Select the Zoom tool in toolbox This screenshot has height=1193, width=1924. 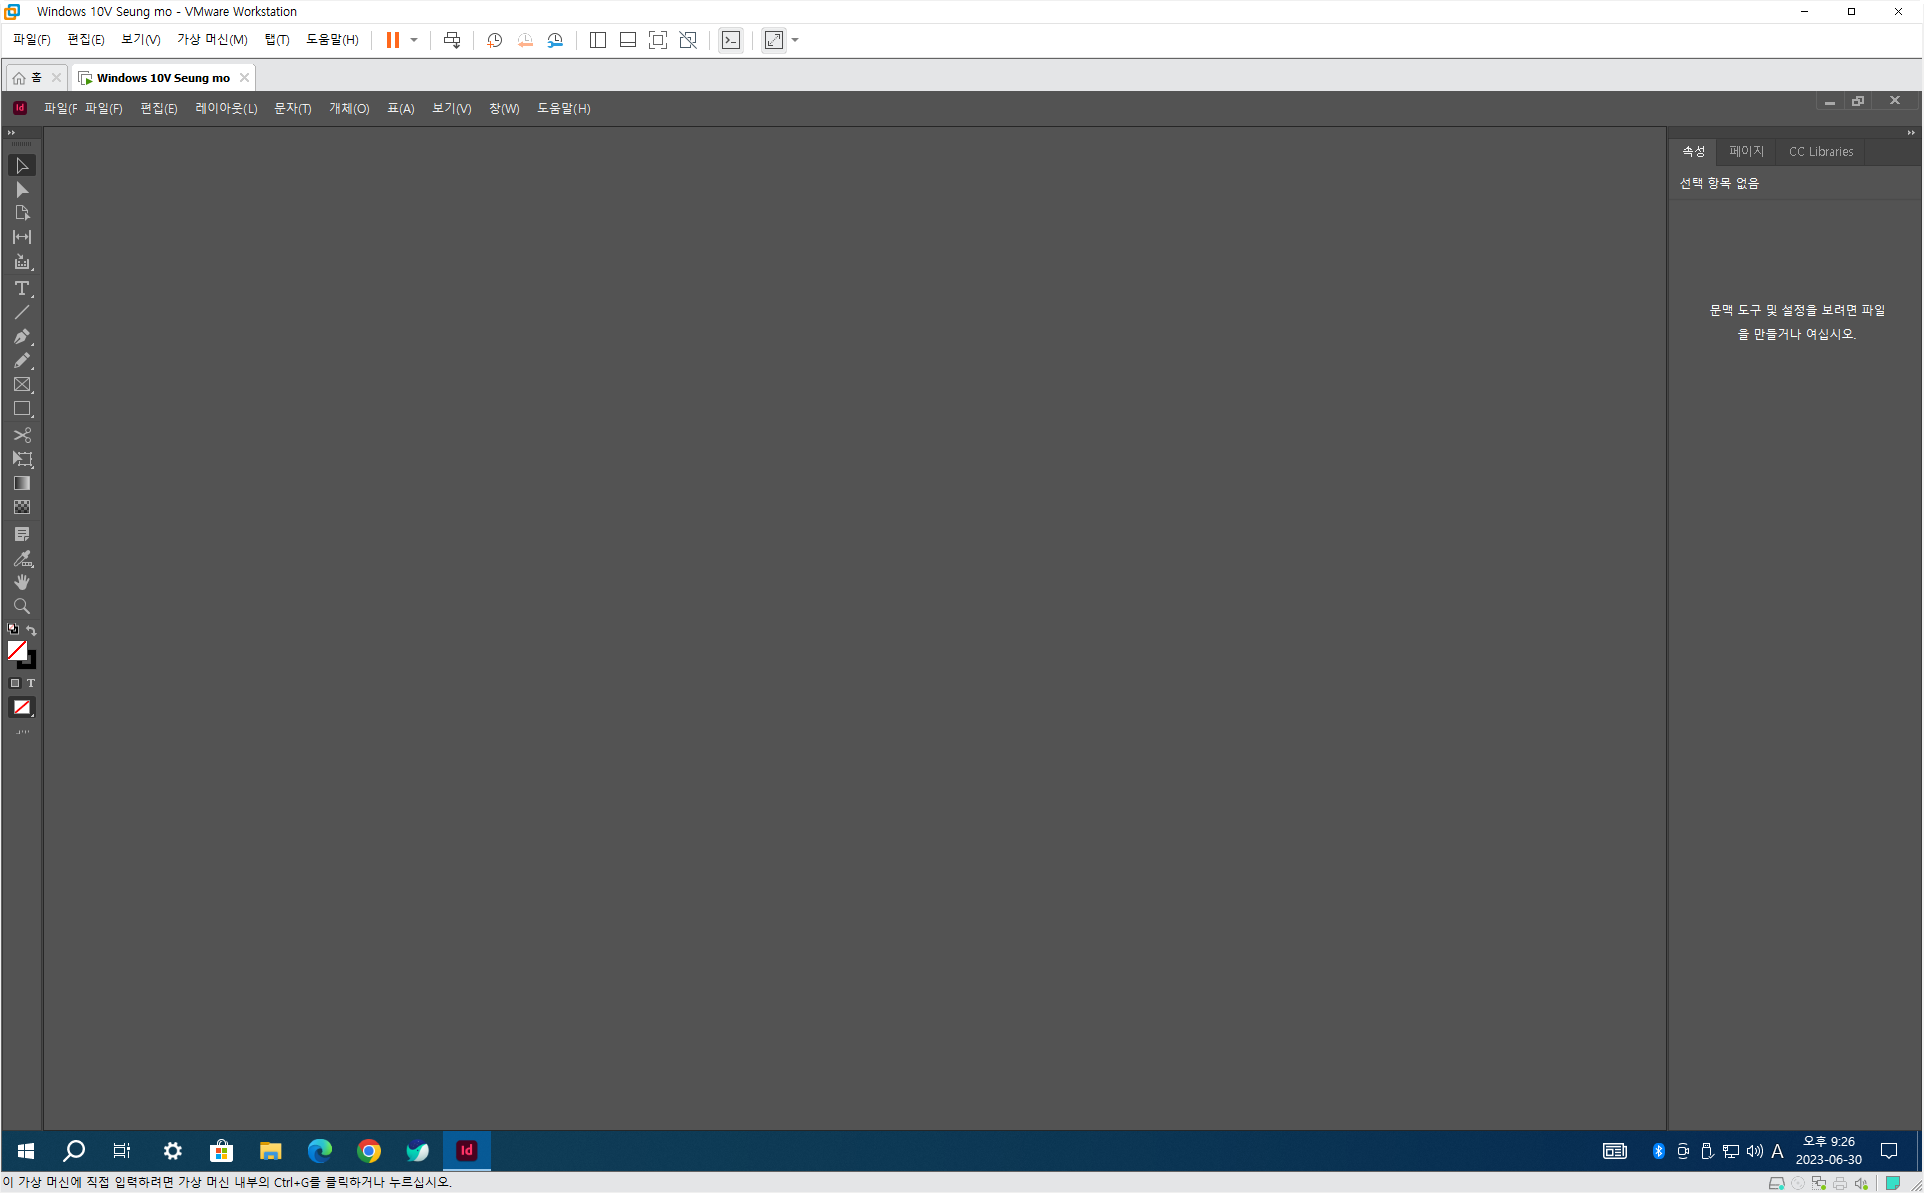22,606
